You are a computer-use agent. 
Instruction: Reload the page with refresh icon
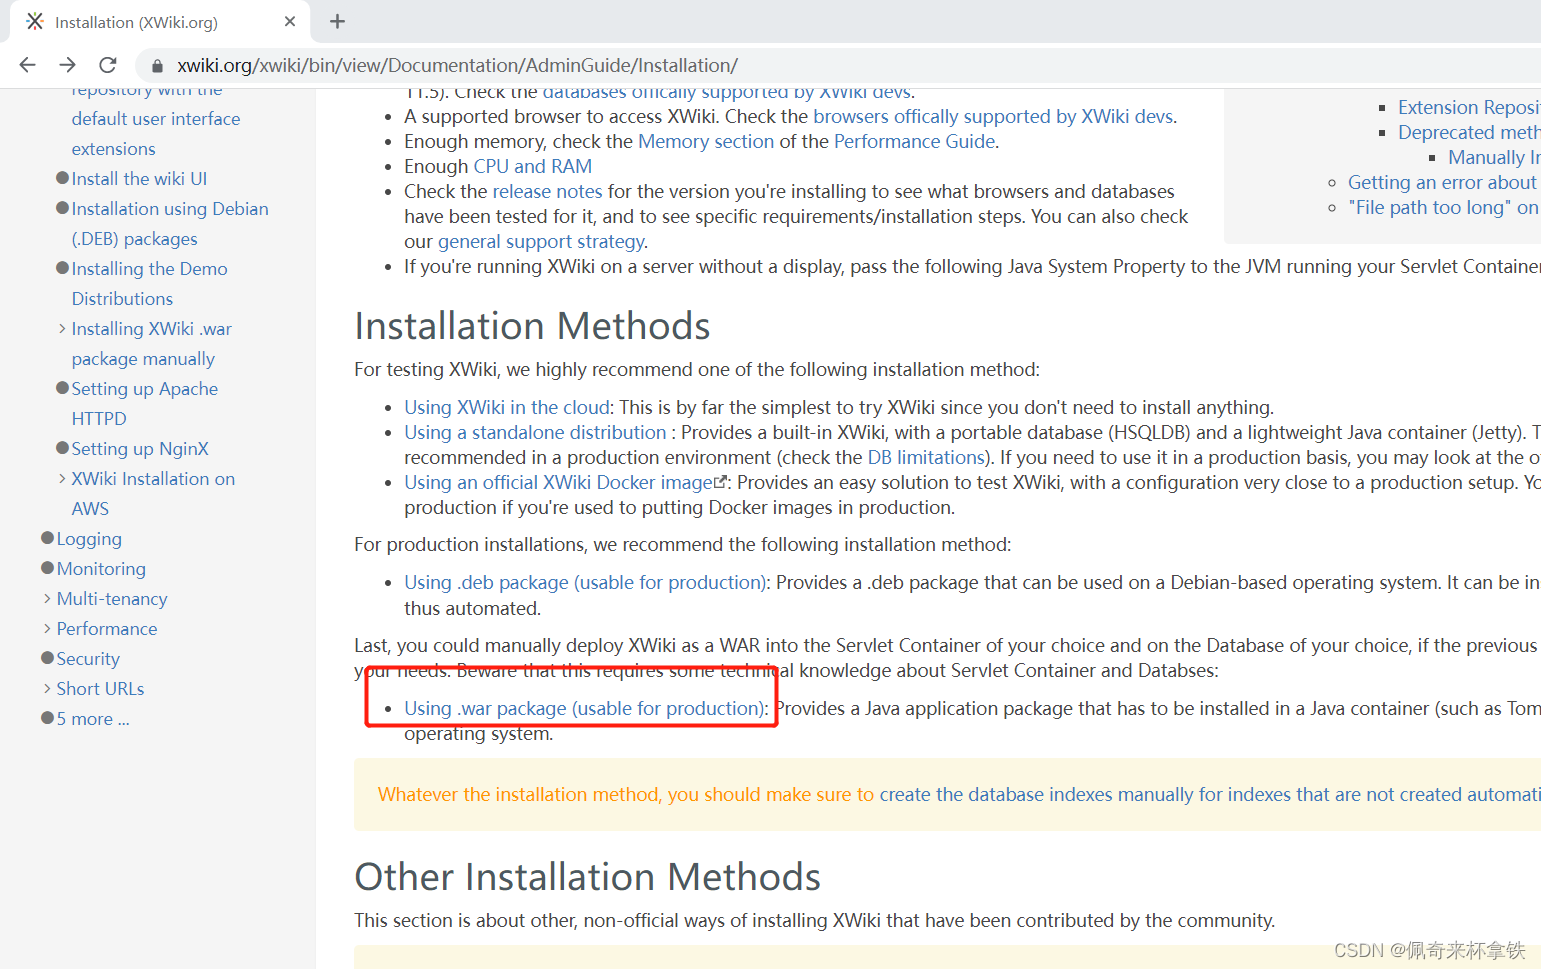108,65
